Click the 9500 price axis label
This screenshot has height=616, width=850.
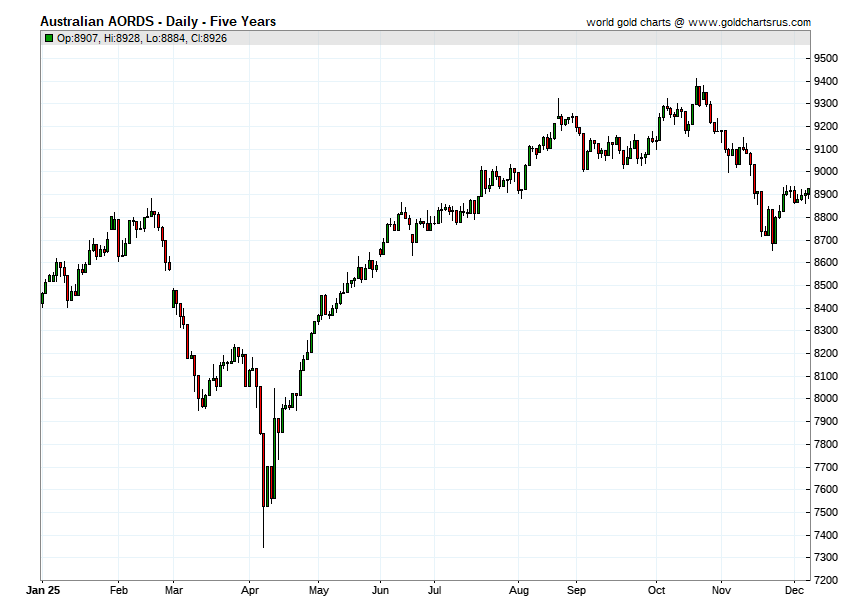826,59
